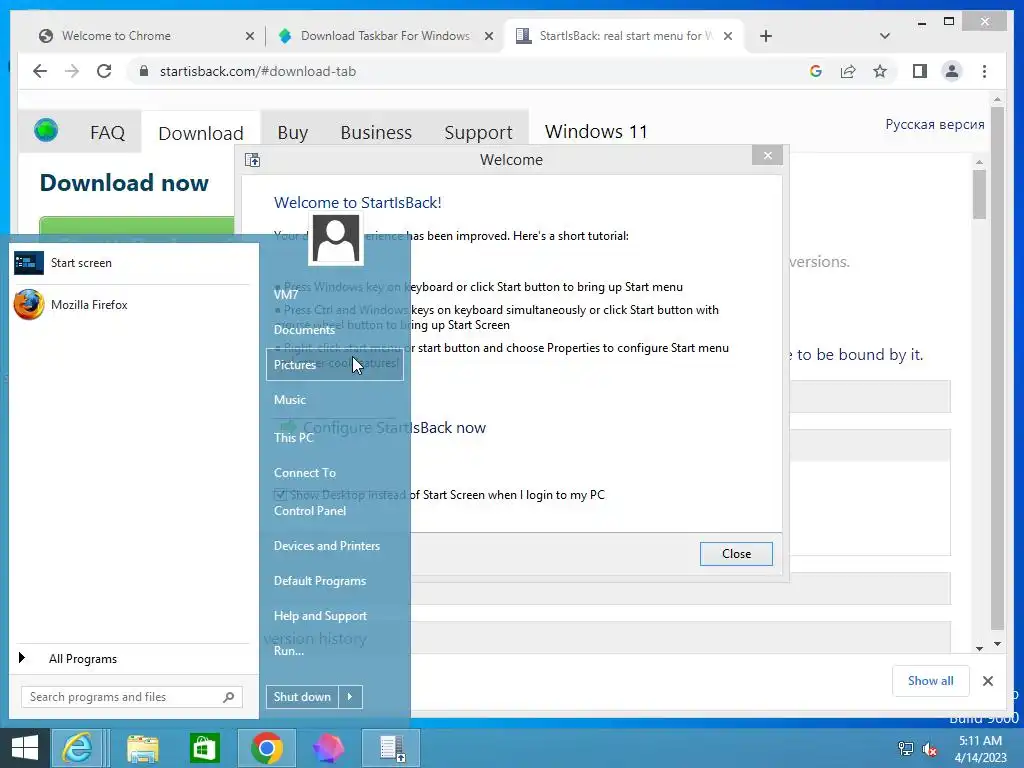
Task: Click the Chrome page vertical scrollbar
Action: (997, 366)
